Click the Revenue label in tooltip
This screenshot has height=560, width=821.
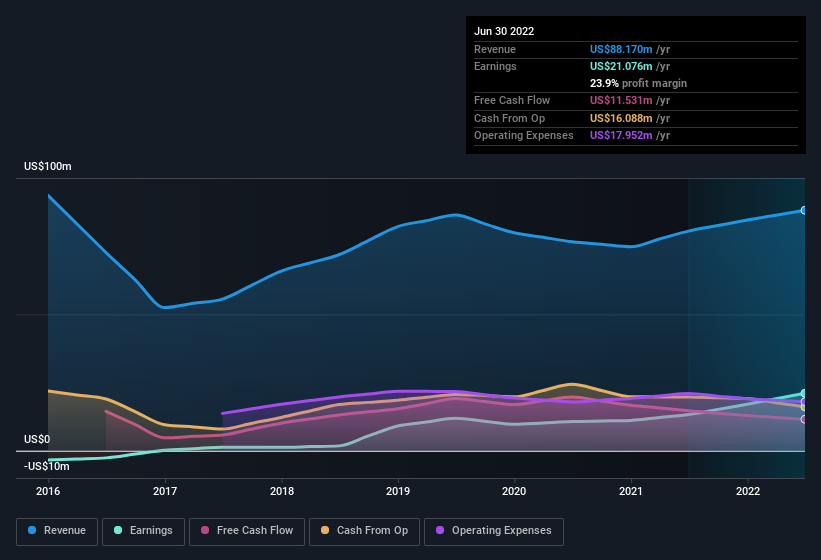point(495,49)
